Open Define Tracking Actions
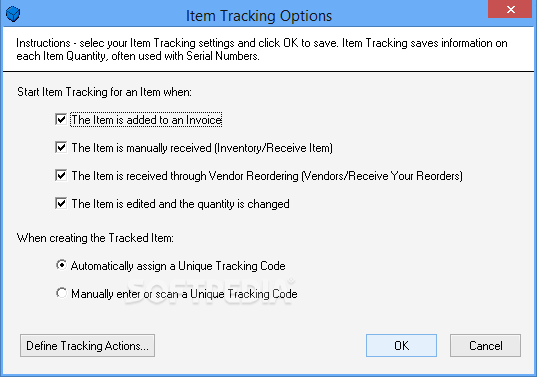The image size is (537, 377). tap(87, 345)
